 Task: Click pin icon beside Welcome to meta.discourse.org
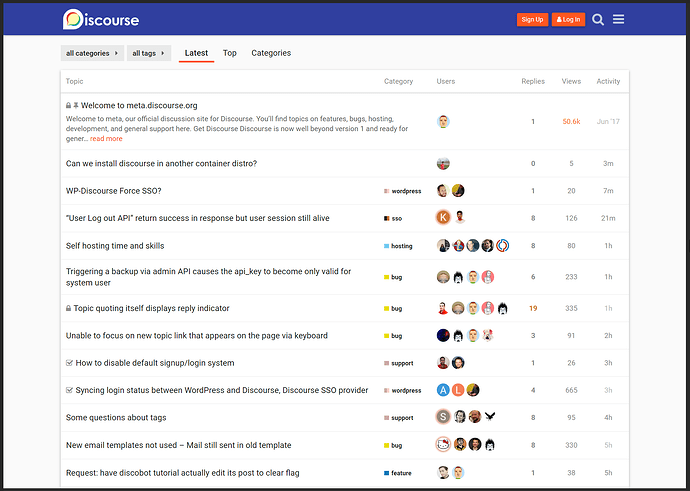[76, 106]
